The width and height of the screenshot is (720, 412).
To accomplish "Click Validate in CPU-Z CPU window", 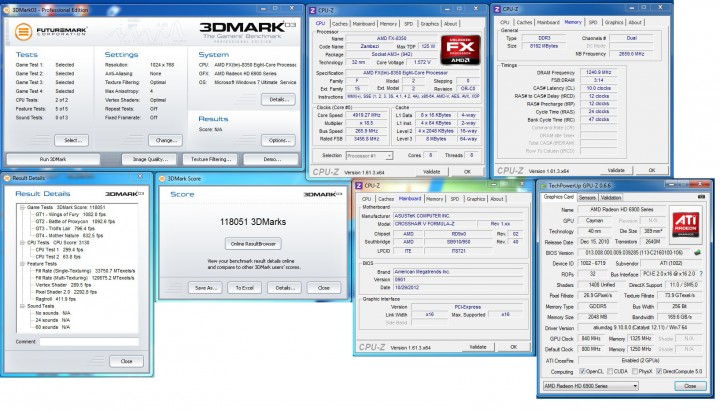I will point(431,171).
